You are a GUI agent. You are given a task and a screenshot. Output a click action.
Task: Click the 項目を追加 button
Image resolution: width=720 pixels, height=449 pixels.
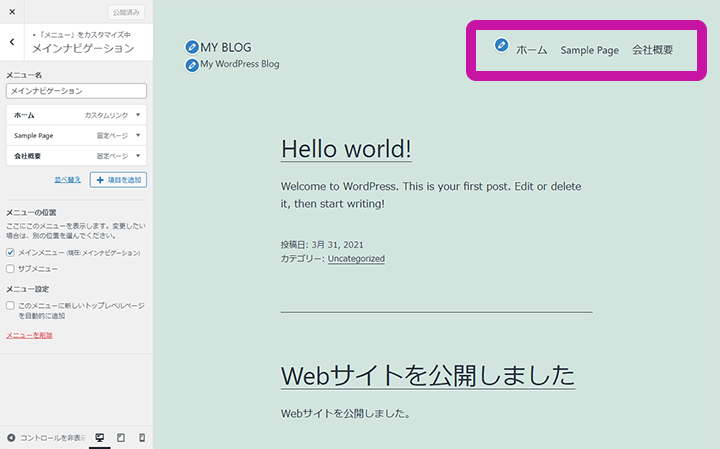pyautogui.click(x=118, y=179)
